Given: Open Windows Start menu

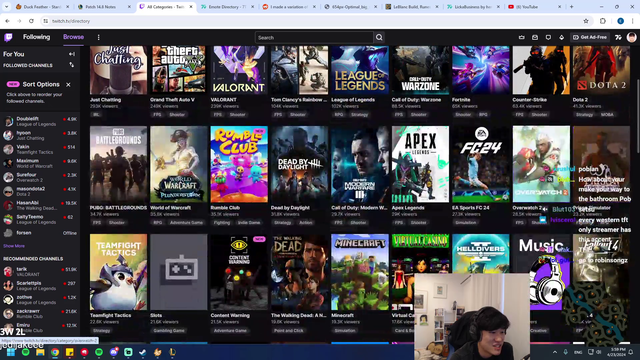Looking at the screenshot, I should [11, 352].
